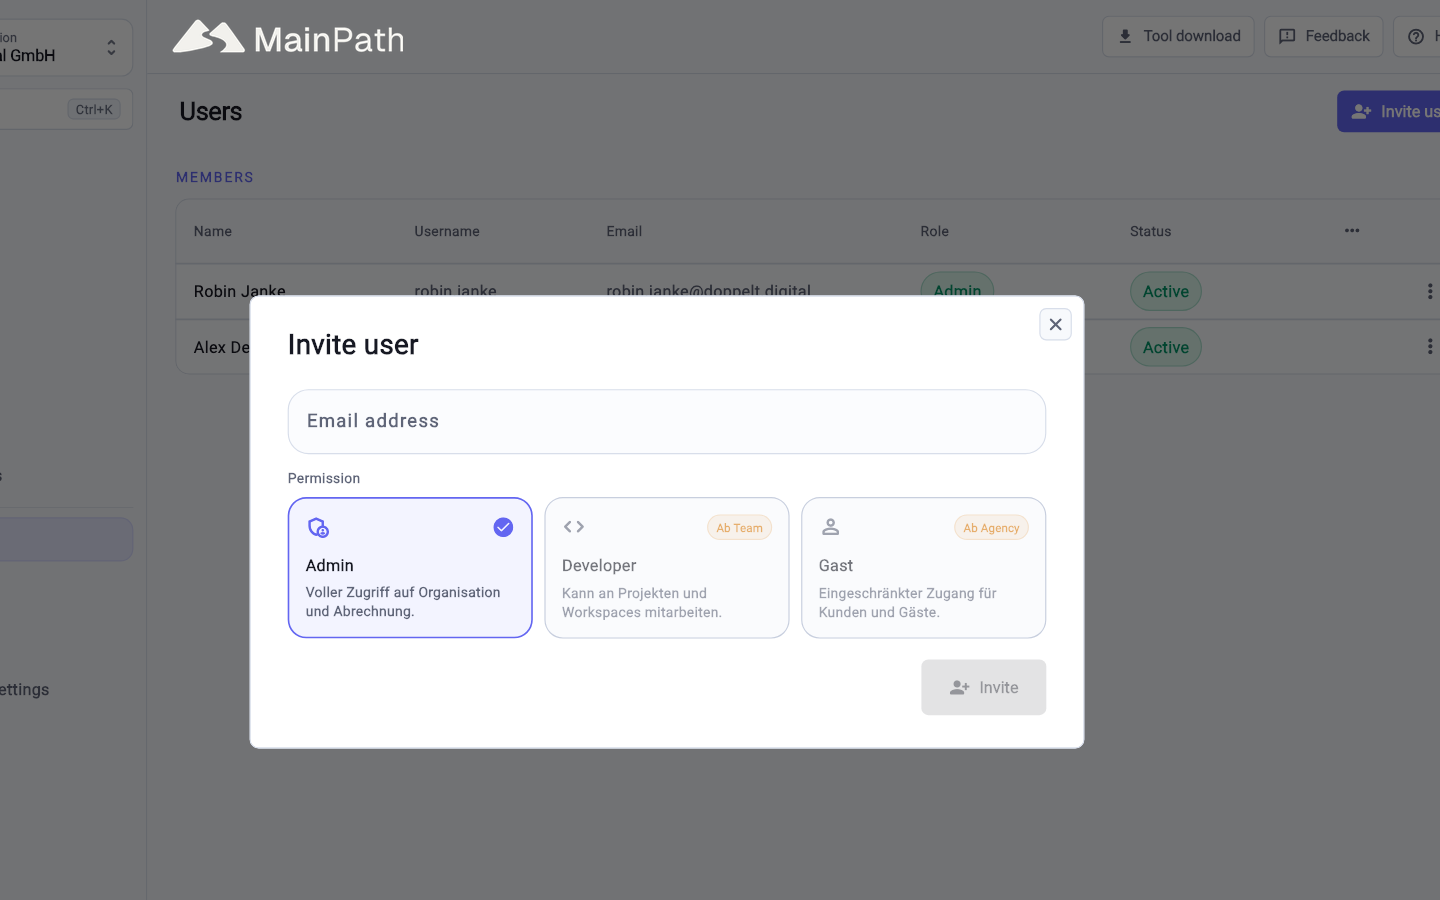This screenshot has height=900, width=1440.
Task: Click the Invite user button in header
Action: (x=1389, y=112)
